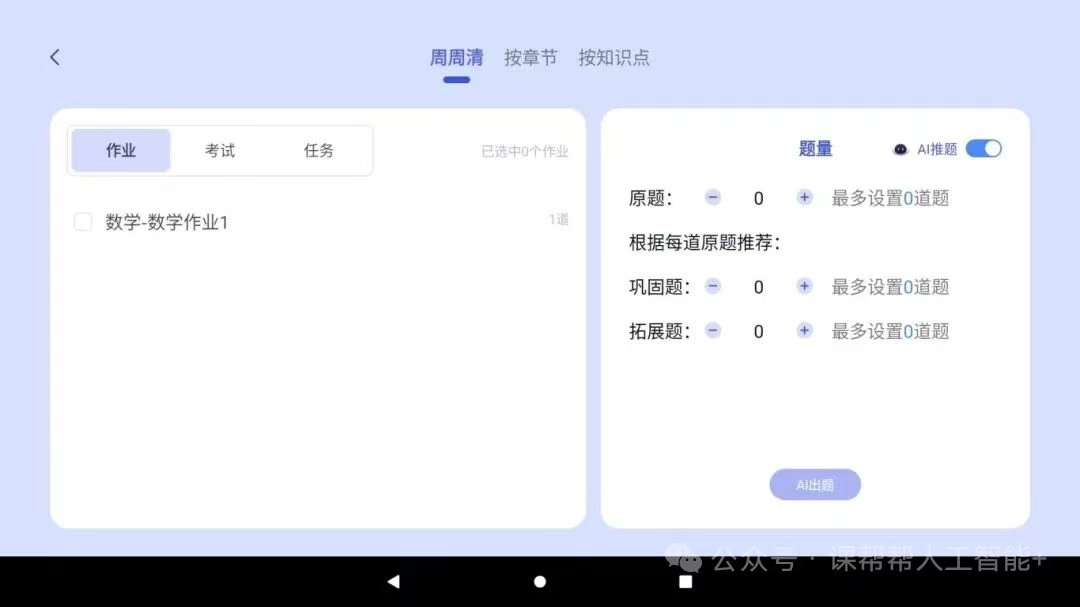This screenshot has height=607, width=1080.
Task: Increase 拓展题 count with plus icon
Action: pyautogui.click(x=804, y=331)
